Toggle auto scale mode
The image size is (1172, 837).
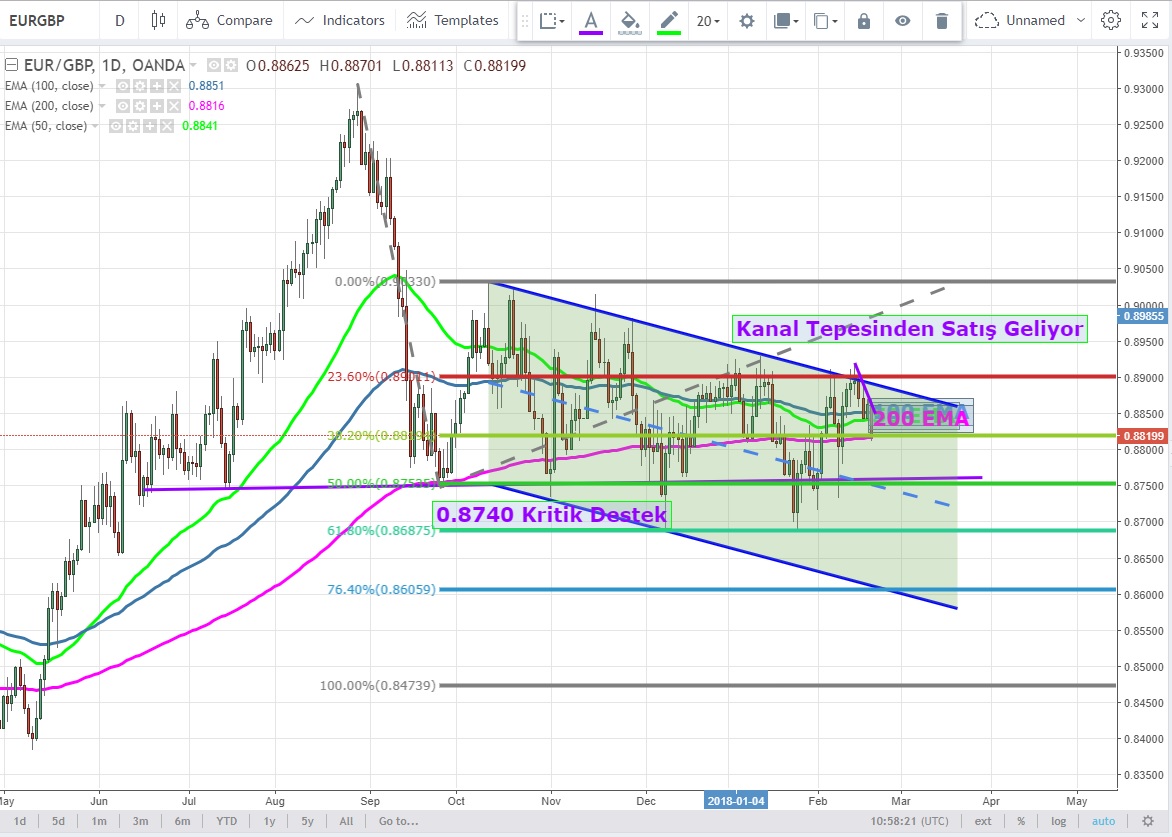point(1103,821)
